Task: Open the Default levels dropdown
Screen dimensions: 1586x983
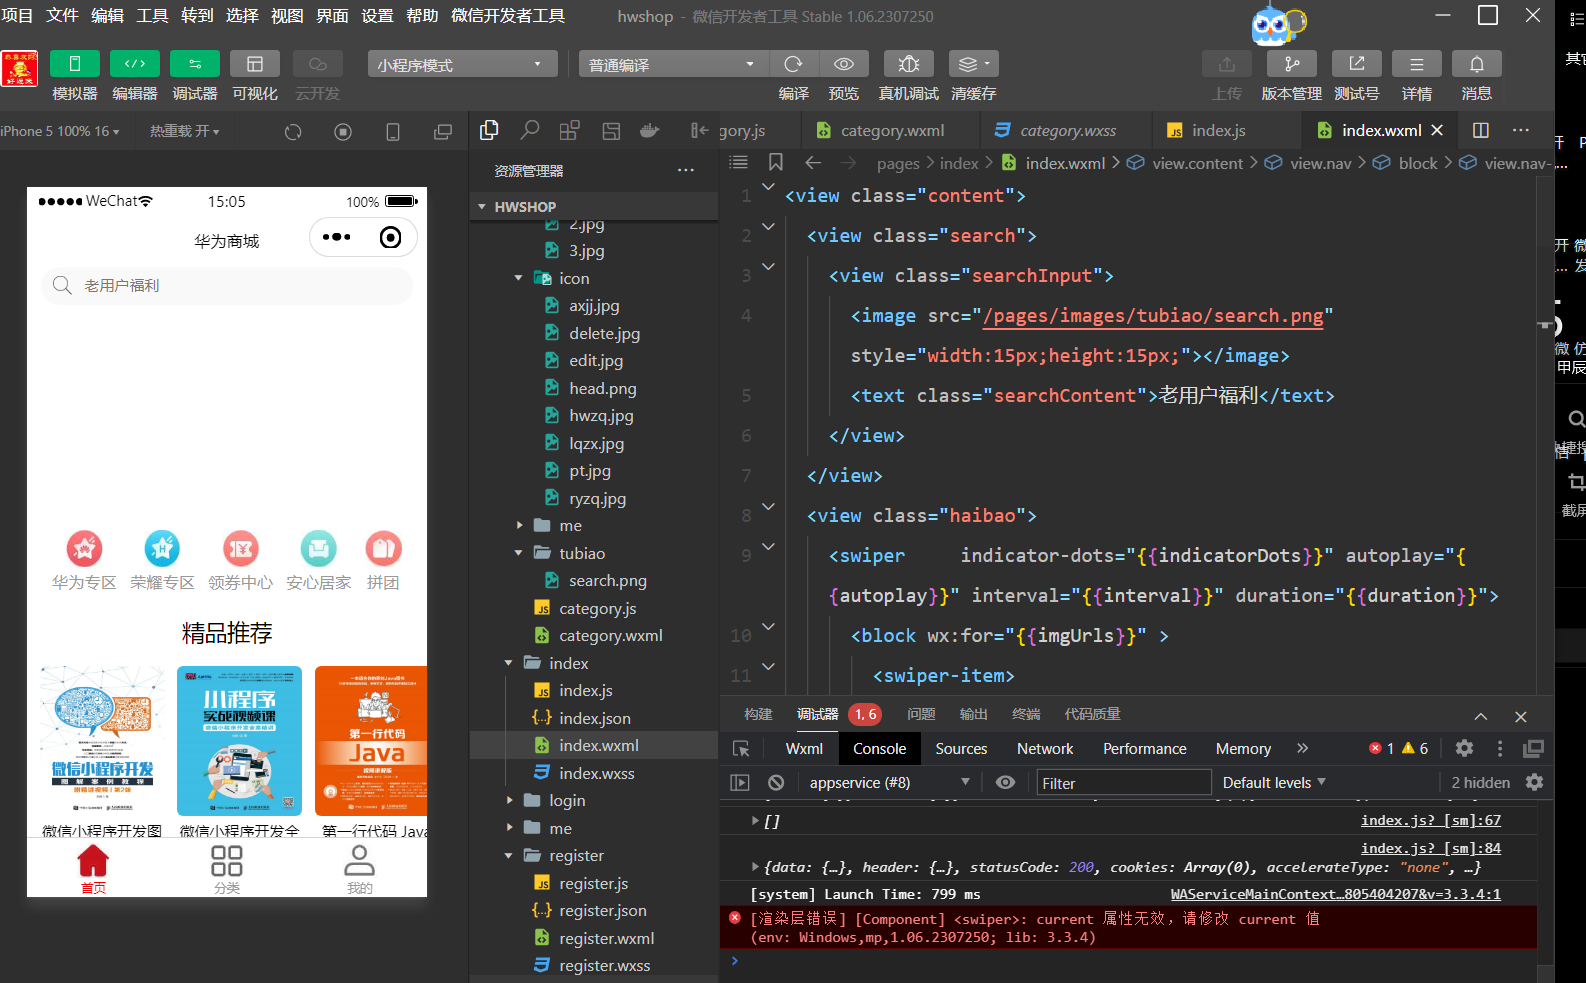Action: click(x=1274, y=782)
